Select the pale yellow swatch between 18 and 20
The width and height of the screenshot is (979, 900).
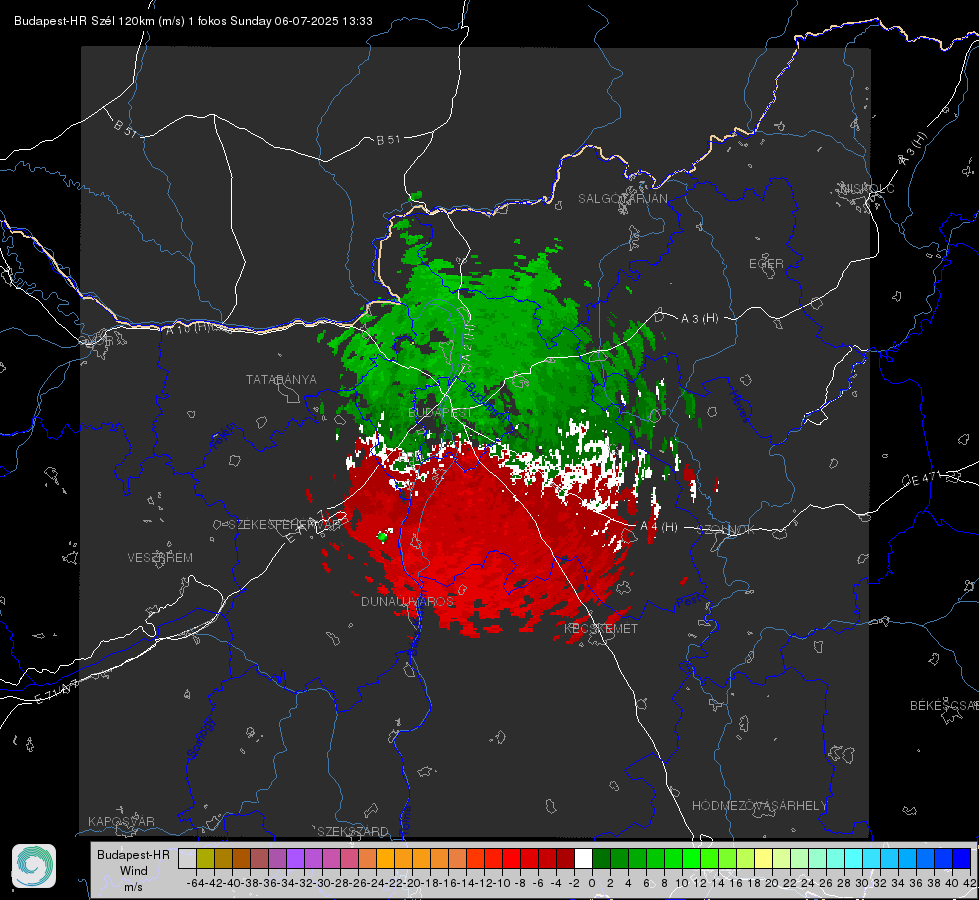763,858
